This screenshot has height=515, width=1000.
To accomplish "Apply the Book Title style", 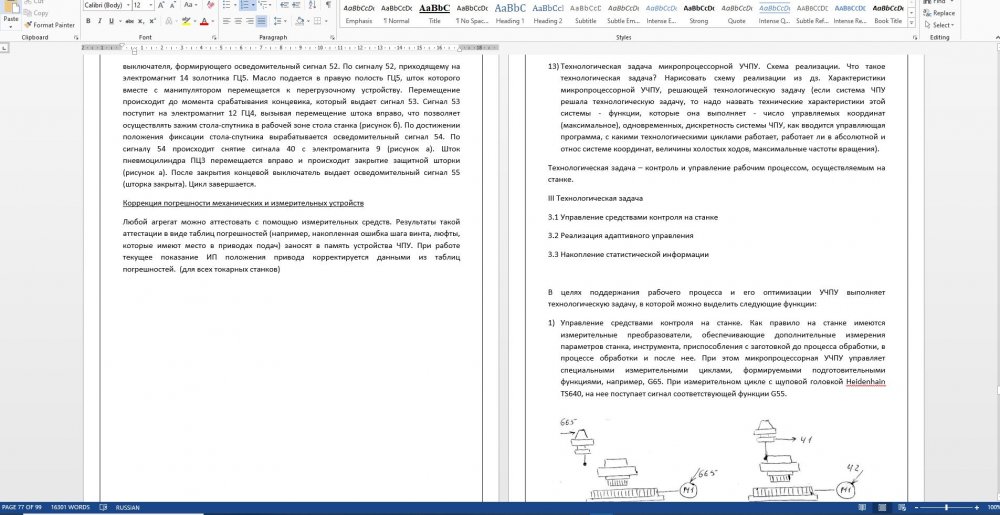I will (888, 14).
